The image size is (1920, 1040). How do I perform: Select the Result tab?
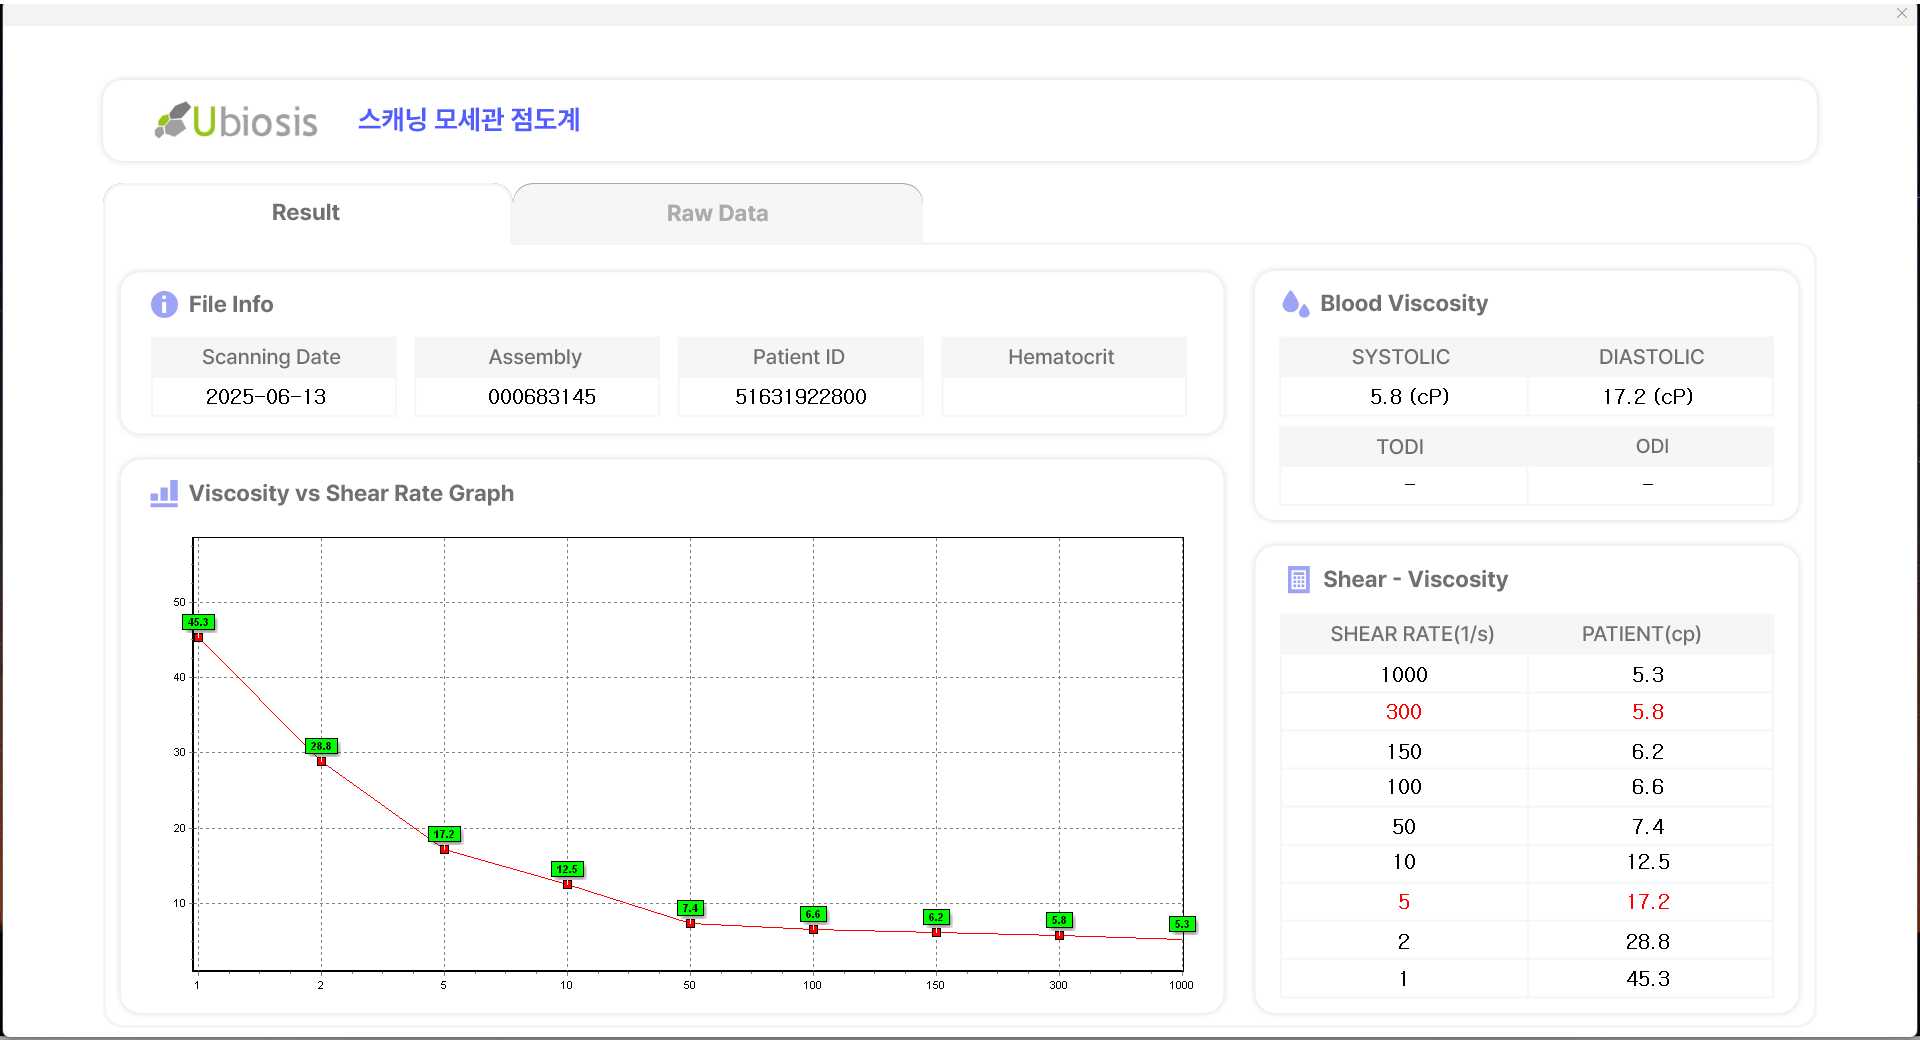[306, 213]
